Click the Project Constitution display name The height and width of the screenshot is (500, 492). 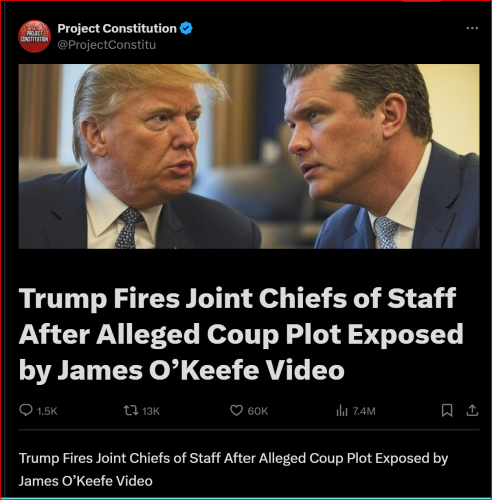tap(117, 28)
